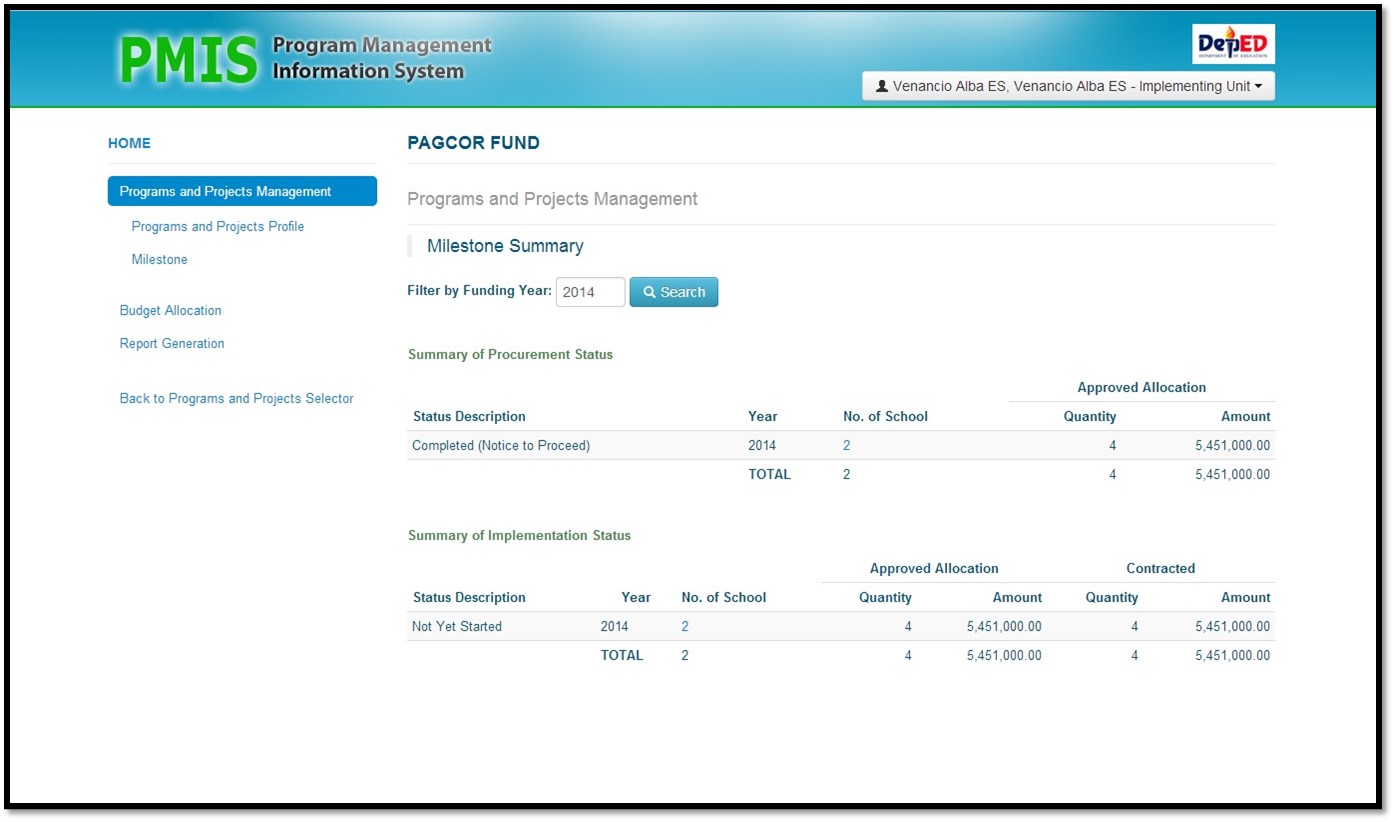Click the PMIS logo in the header

(x=305, y=58)
